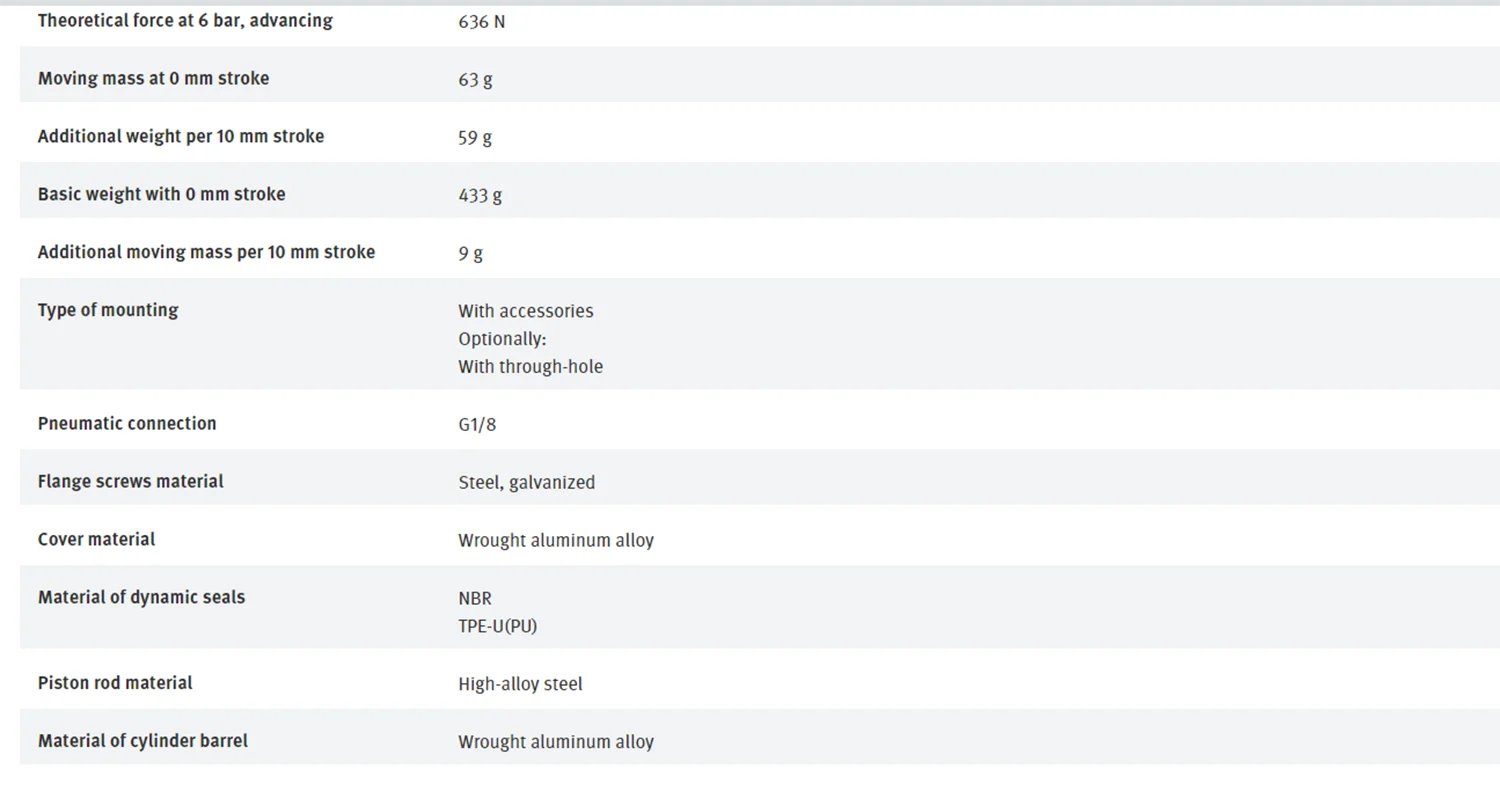Select the "With accessories" mounting text
This screenshot has width=1500, height=791.
pos(525,312)
